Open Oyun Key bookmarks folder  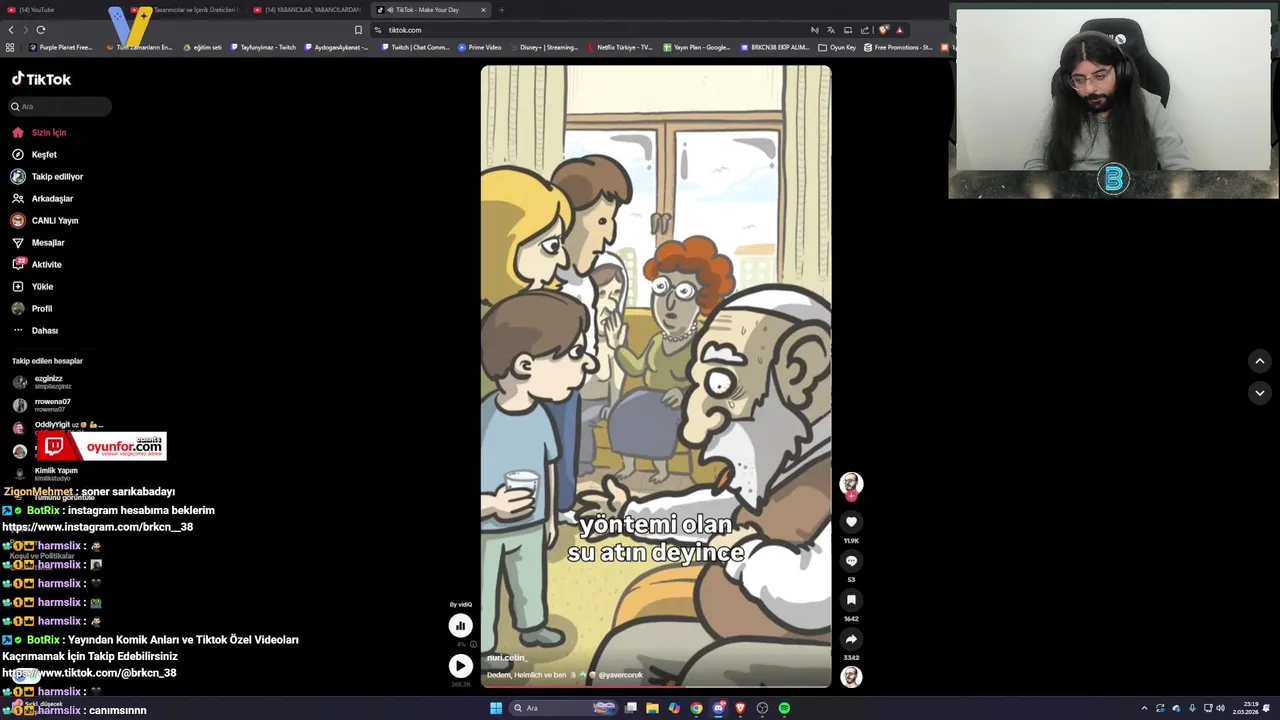[x=837, y=47]
